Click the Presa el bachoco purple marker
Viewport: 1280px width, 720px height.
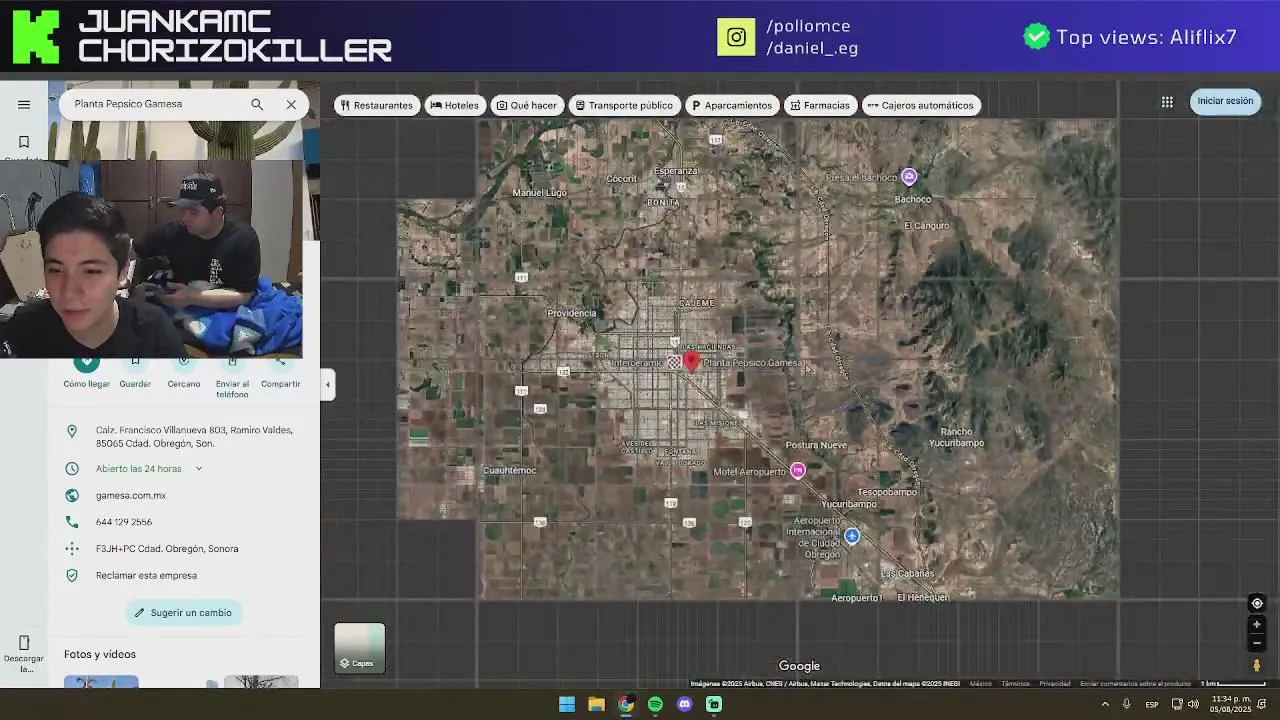pyautogui.click(x=909, y=177)
